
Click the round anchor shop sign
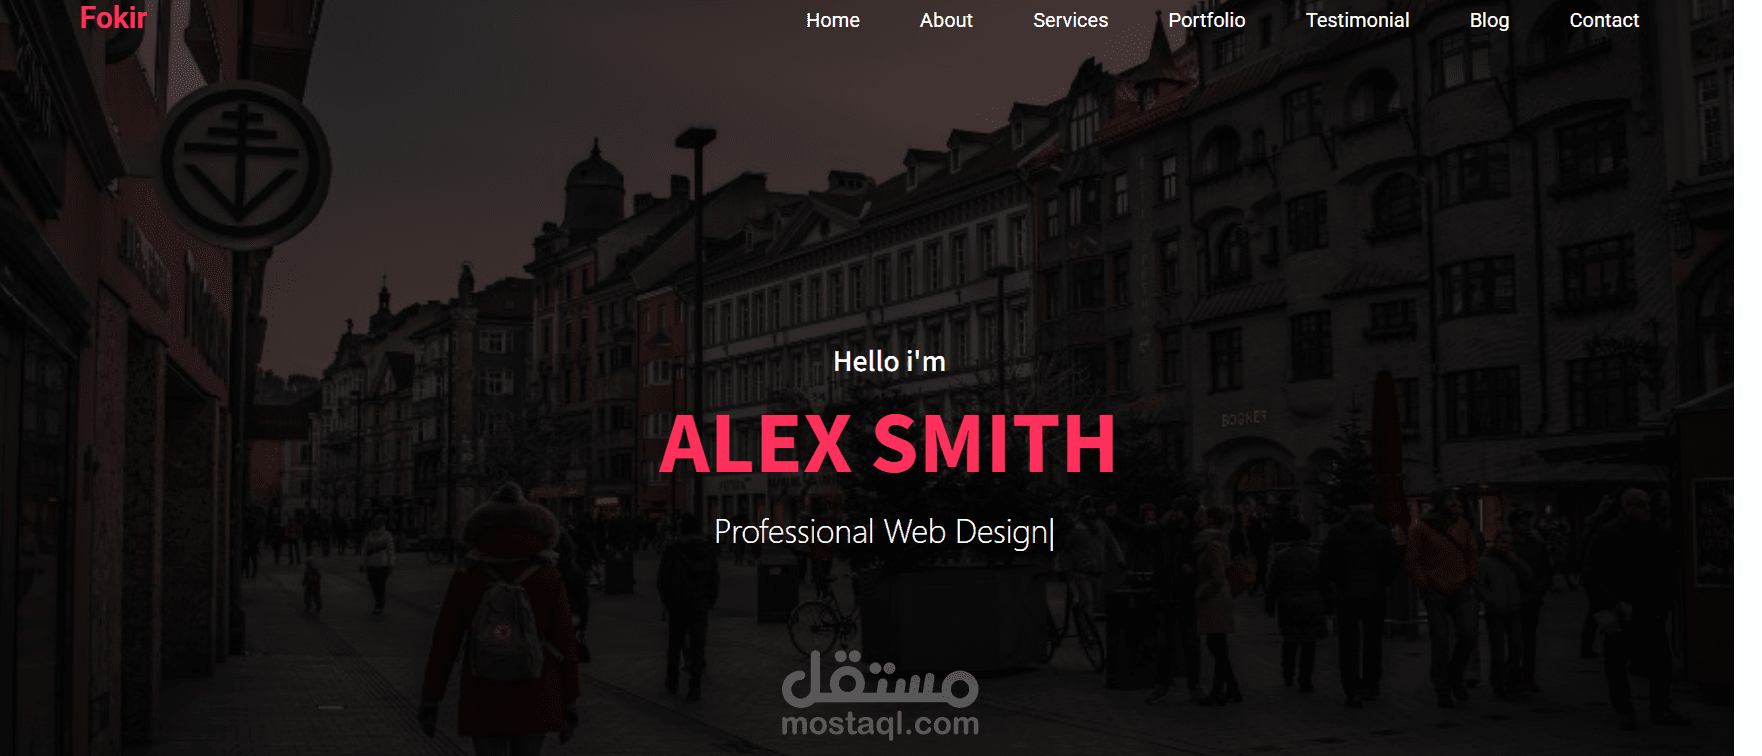point(243,165)
